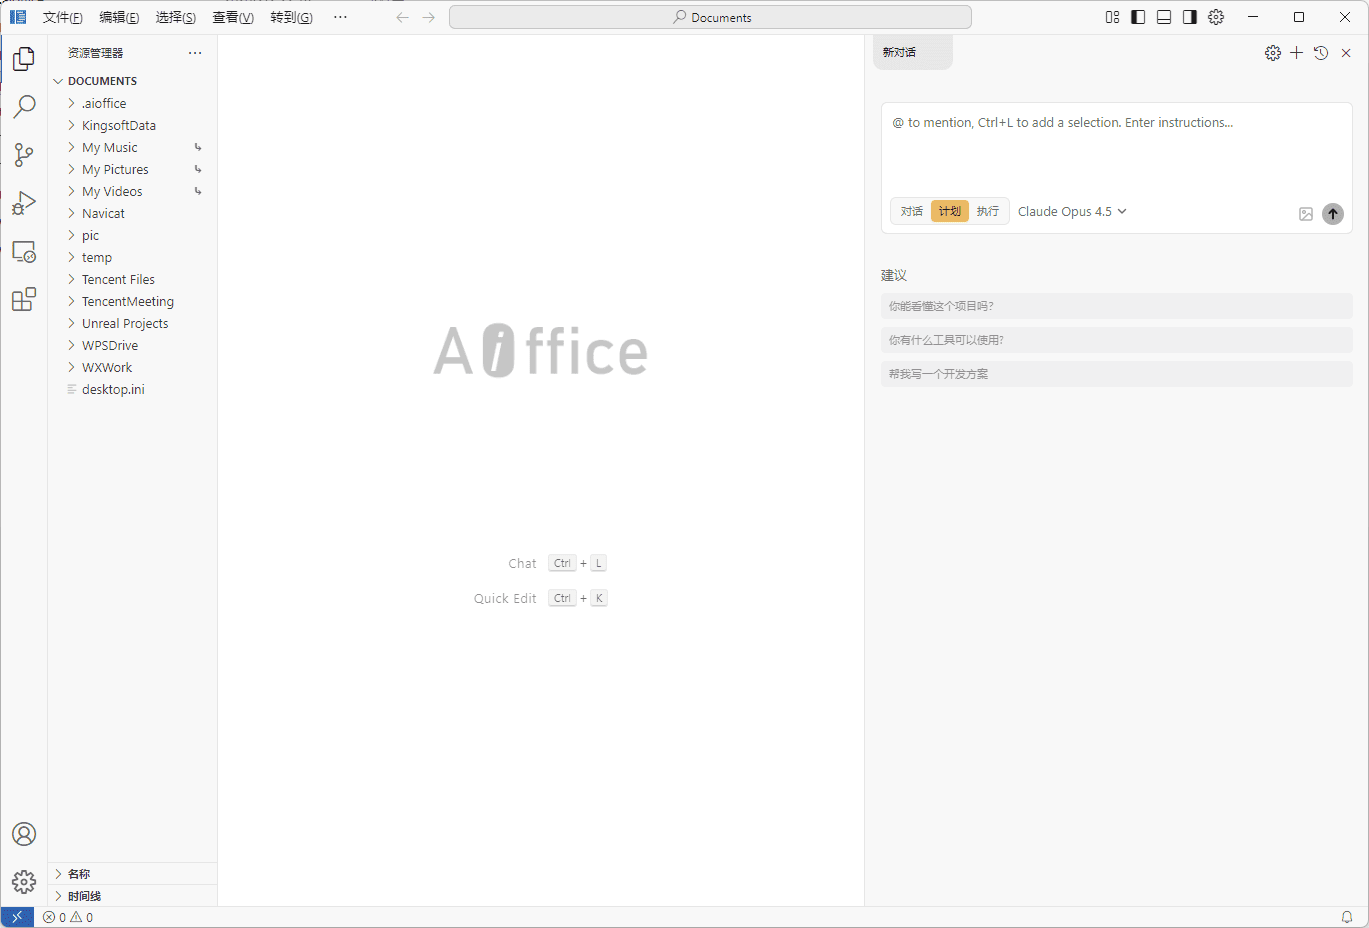
Task: Select the 新对话 tab
Action: pos(911,53)
